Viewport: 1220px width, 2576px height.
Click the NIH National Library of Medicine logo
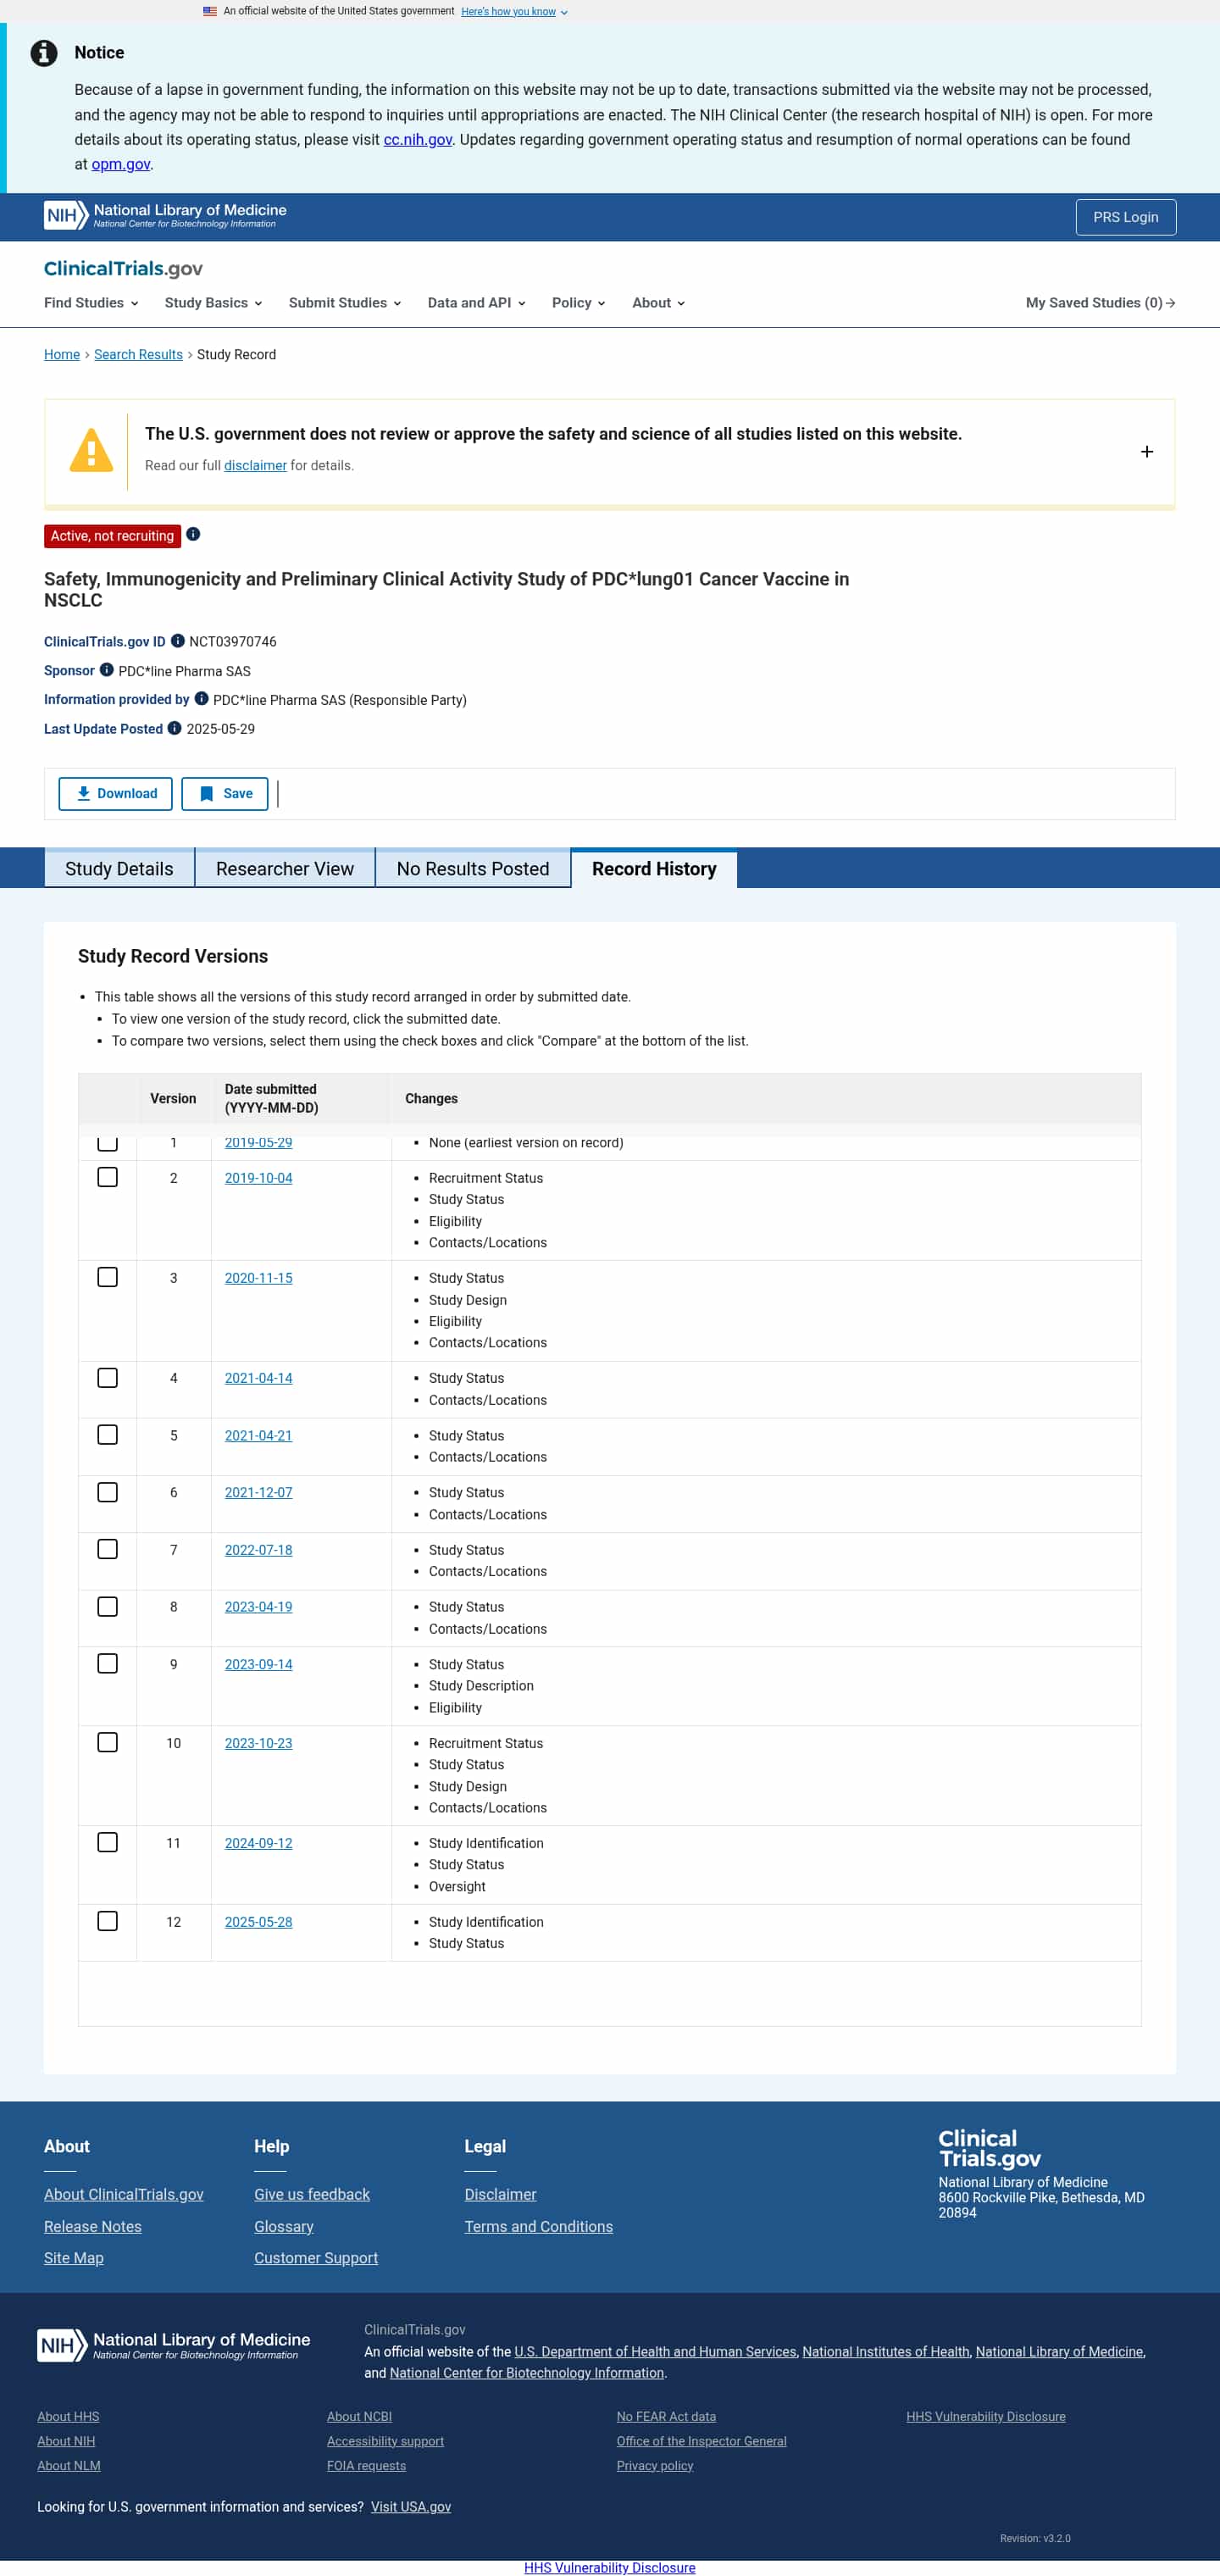165,216
